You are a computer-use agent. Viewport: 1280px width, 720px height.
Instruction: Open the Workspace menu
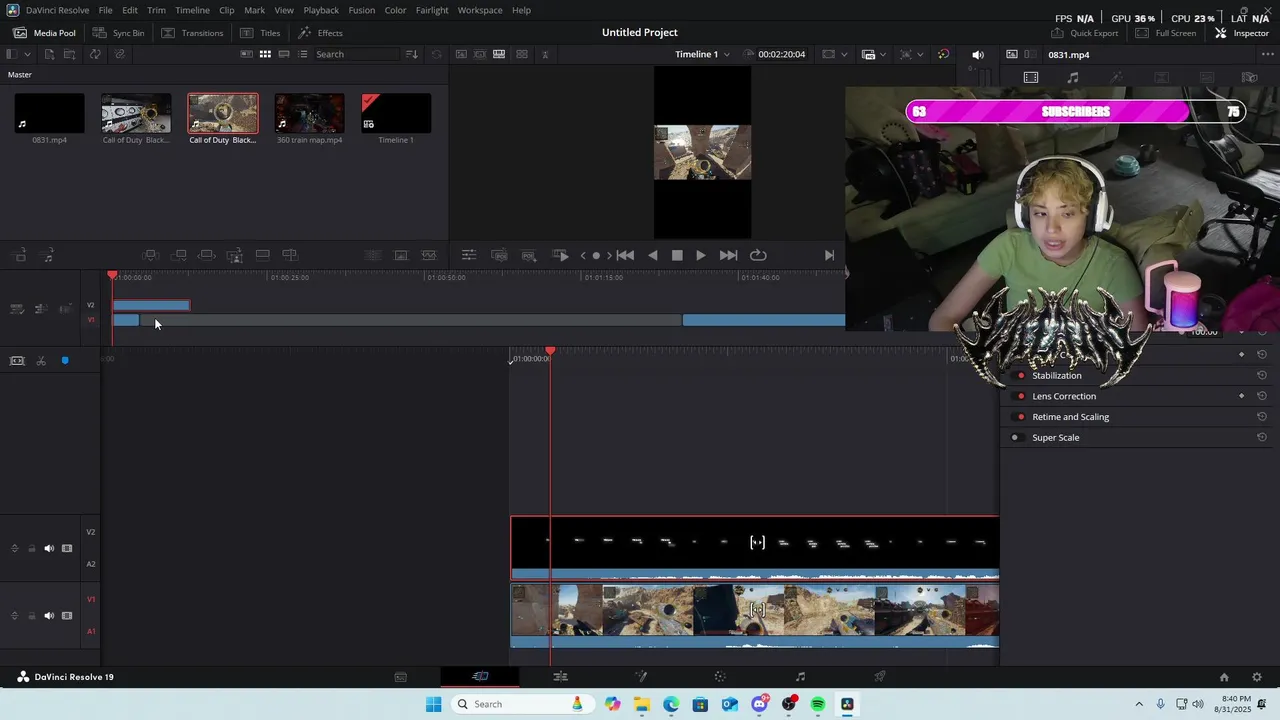(x=480, y=10)
